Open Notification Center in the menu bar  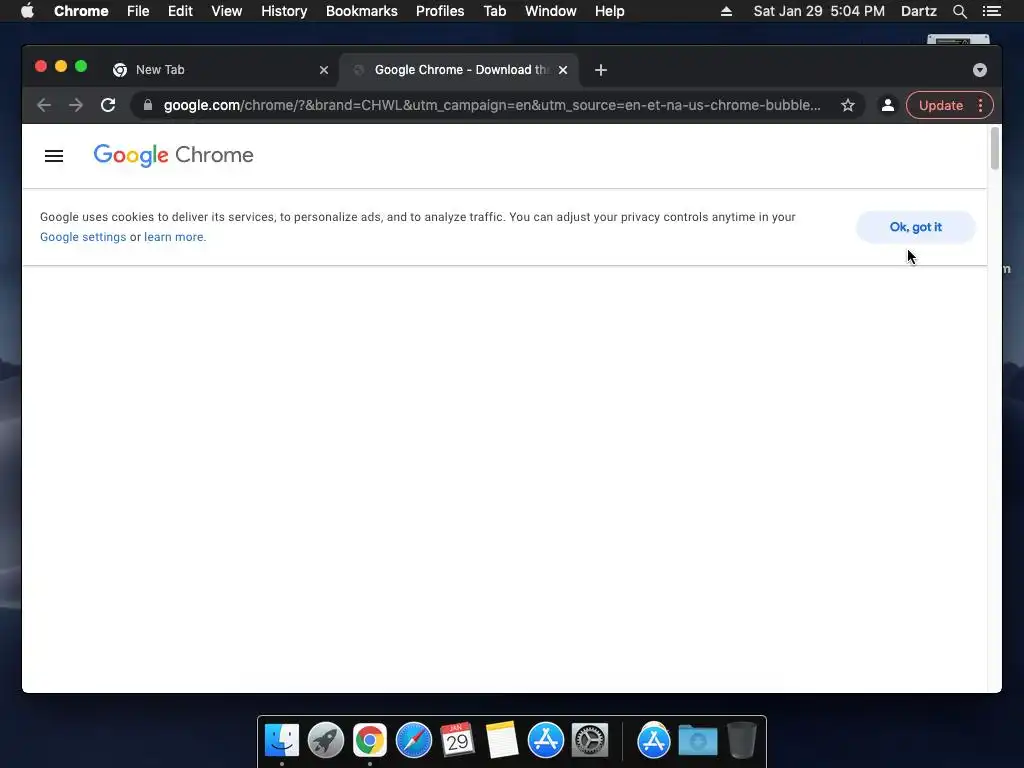991,11
